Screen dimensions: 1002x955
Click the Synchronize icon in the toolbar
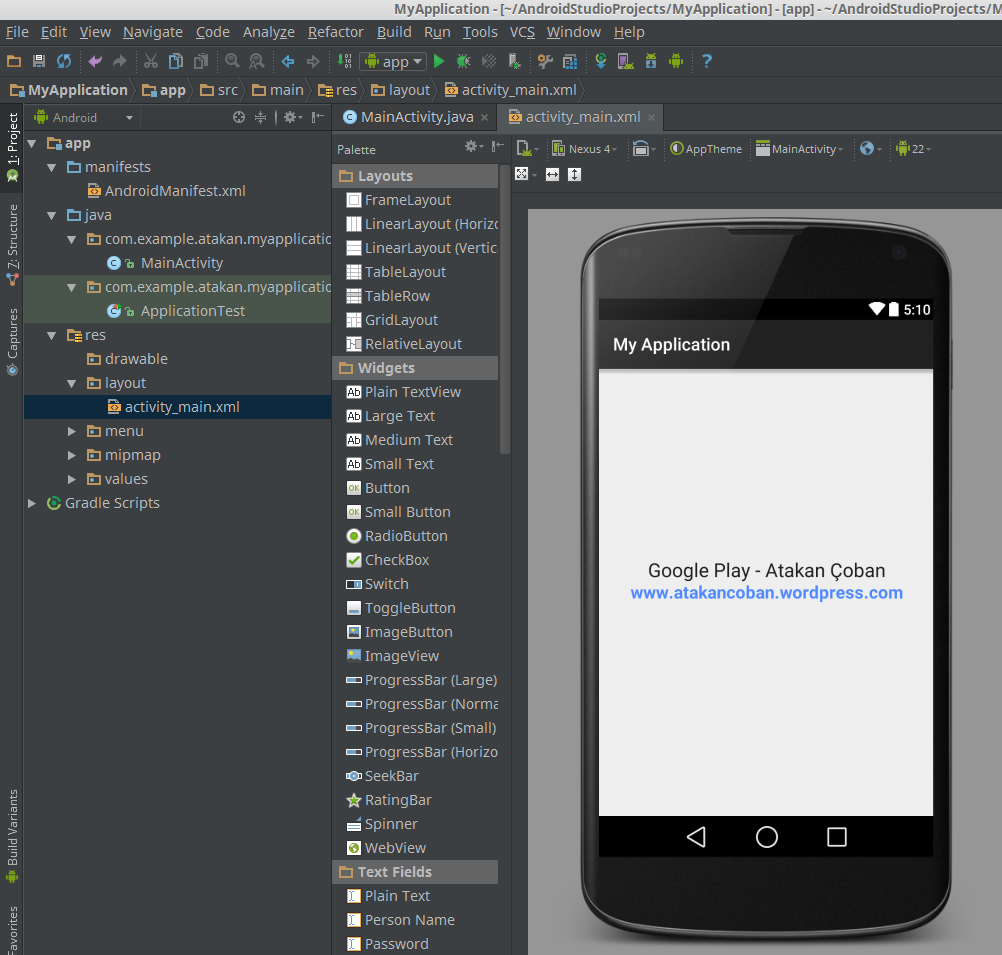click(x=64, y=61)
